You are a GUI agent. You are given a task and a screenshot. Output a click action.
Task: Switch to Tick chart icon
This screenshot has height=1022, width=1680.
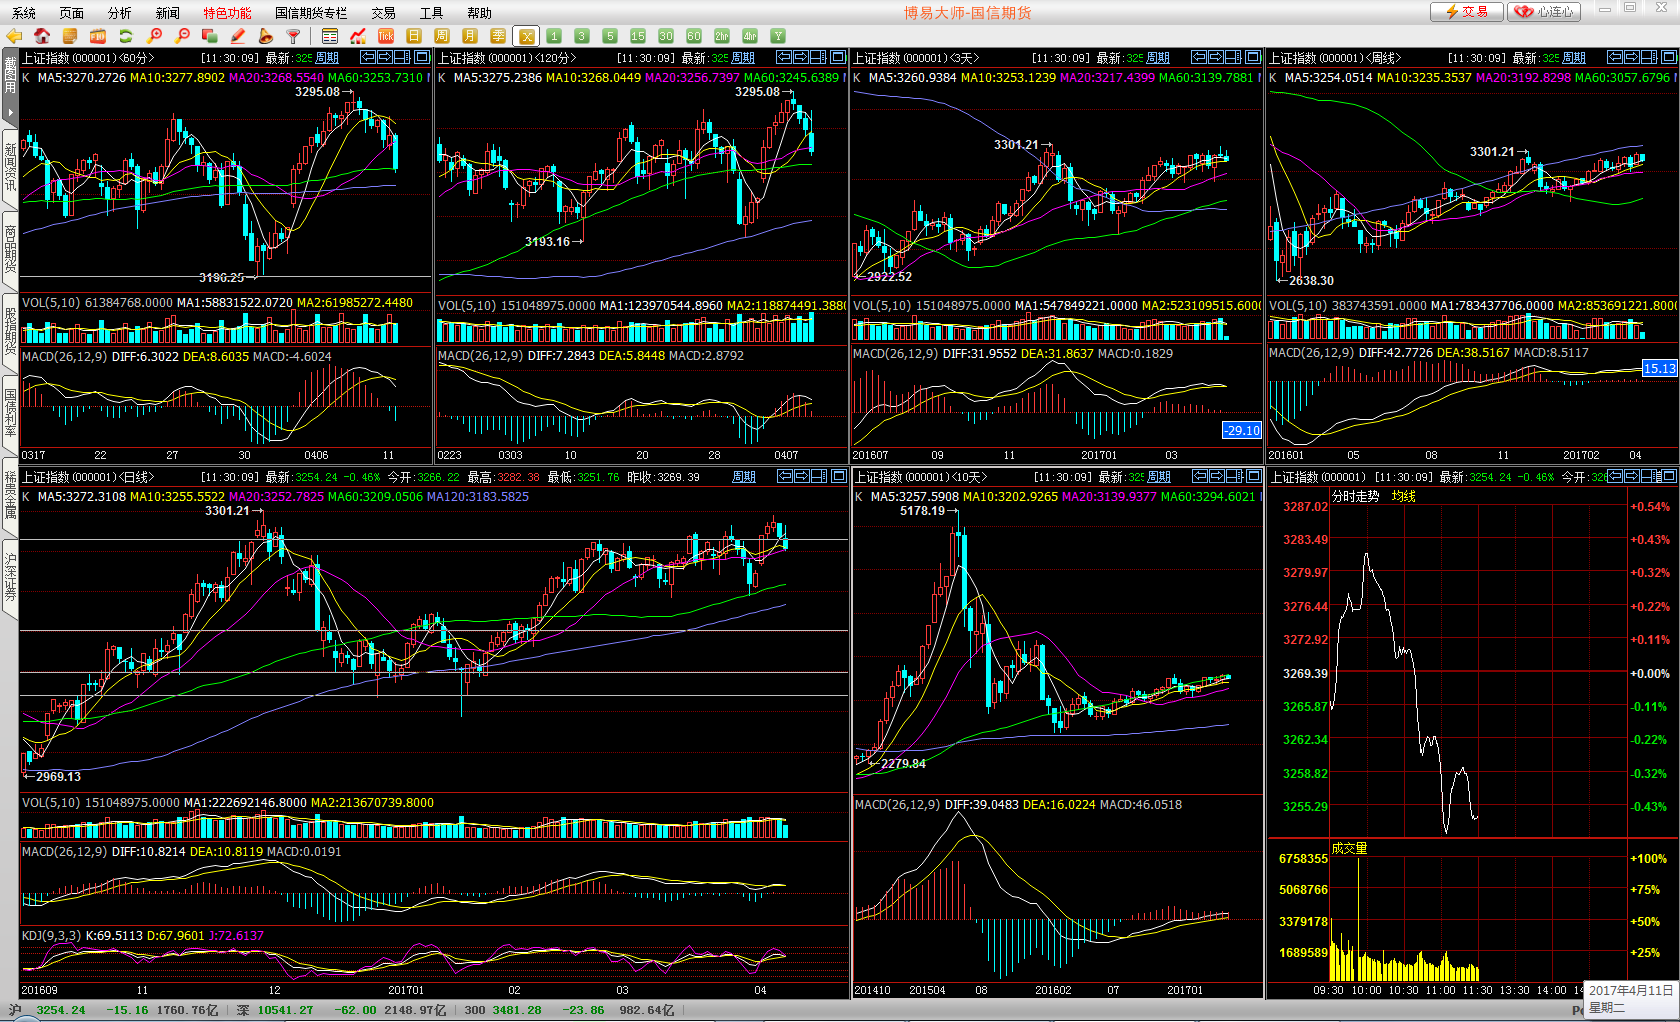386,36
